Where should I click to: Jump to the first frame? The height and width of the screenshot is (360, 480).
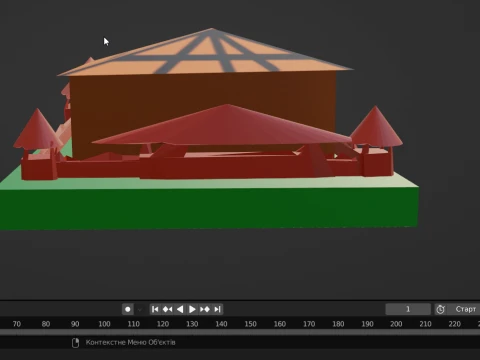pyautogui.click(x=155, y=309)
